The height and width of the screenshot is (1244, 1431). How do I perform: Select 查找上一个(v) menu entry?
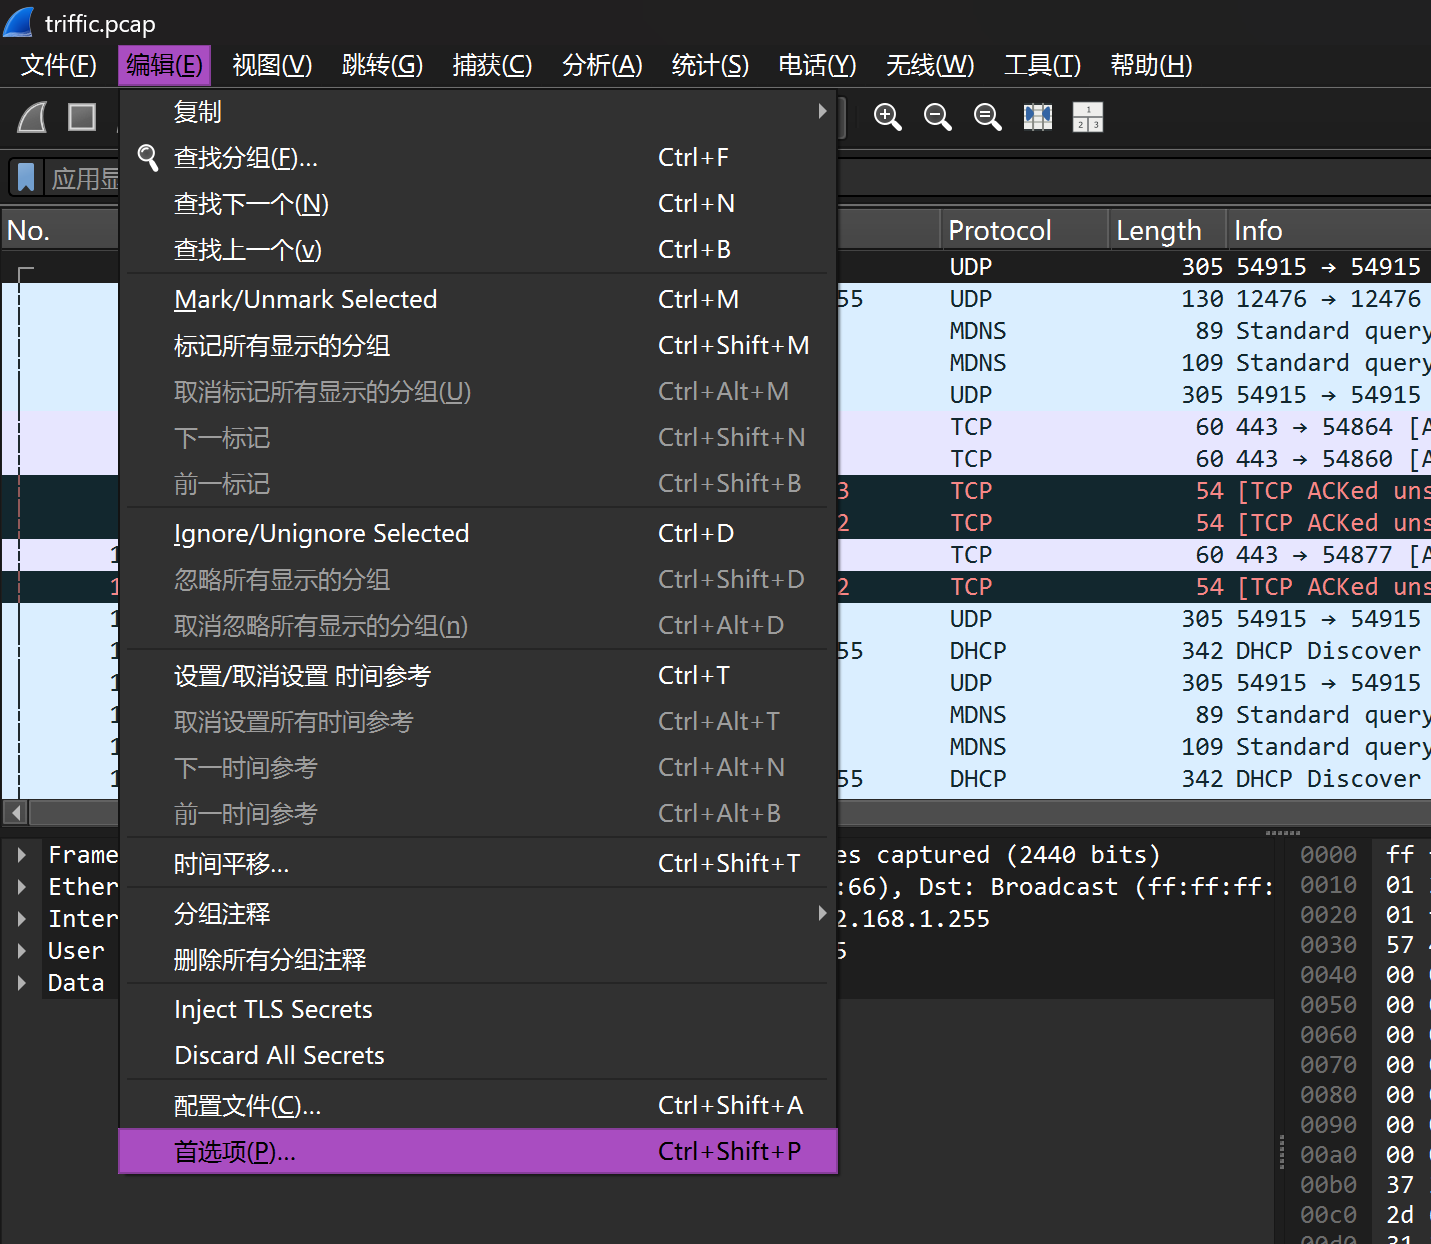pos(478,249)
